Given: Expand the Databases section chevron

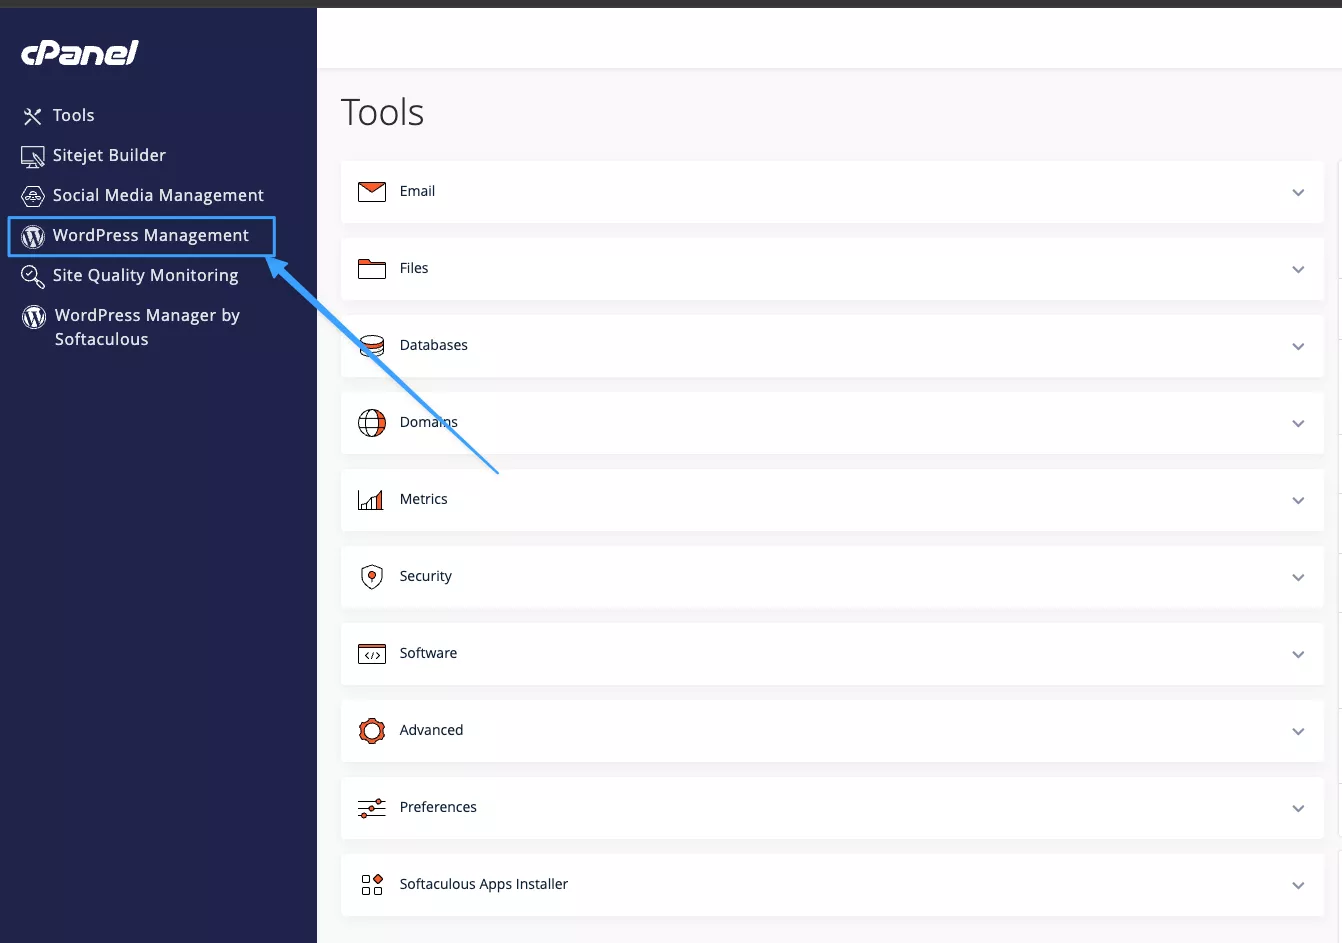Looking at the screenshot, I should tap(1298, 346).
